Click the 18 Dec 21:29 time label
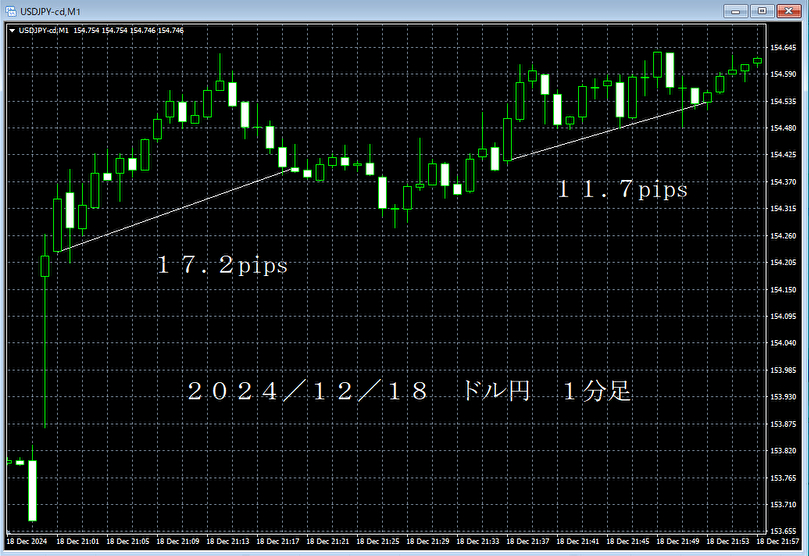 tap(428, 542)
